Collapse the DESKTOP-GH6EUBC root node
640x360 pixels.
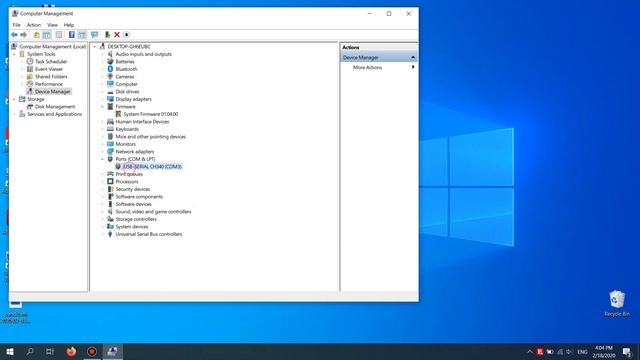[95, 47]
